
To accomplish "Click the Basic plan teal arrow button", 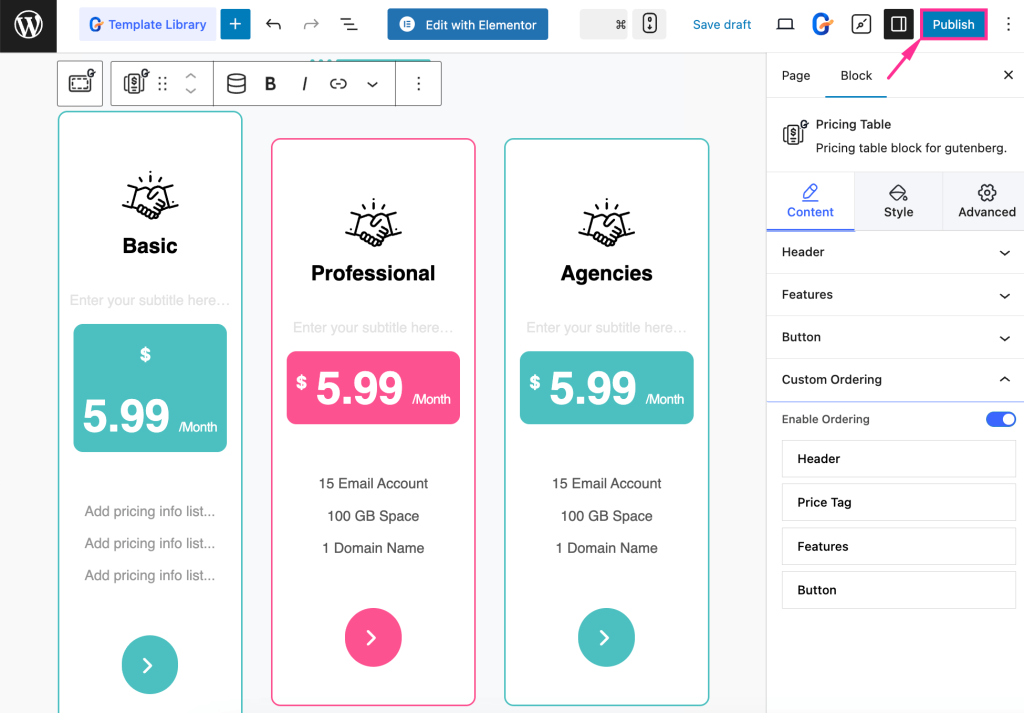I will point(150,665).
